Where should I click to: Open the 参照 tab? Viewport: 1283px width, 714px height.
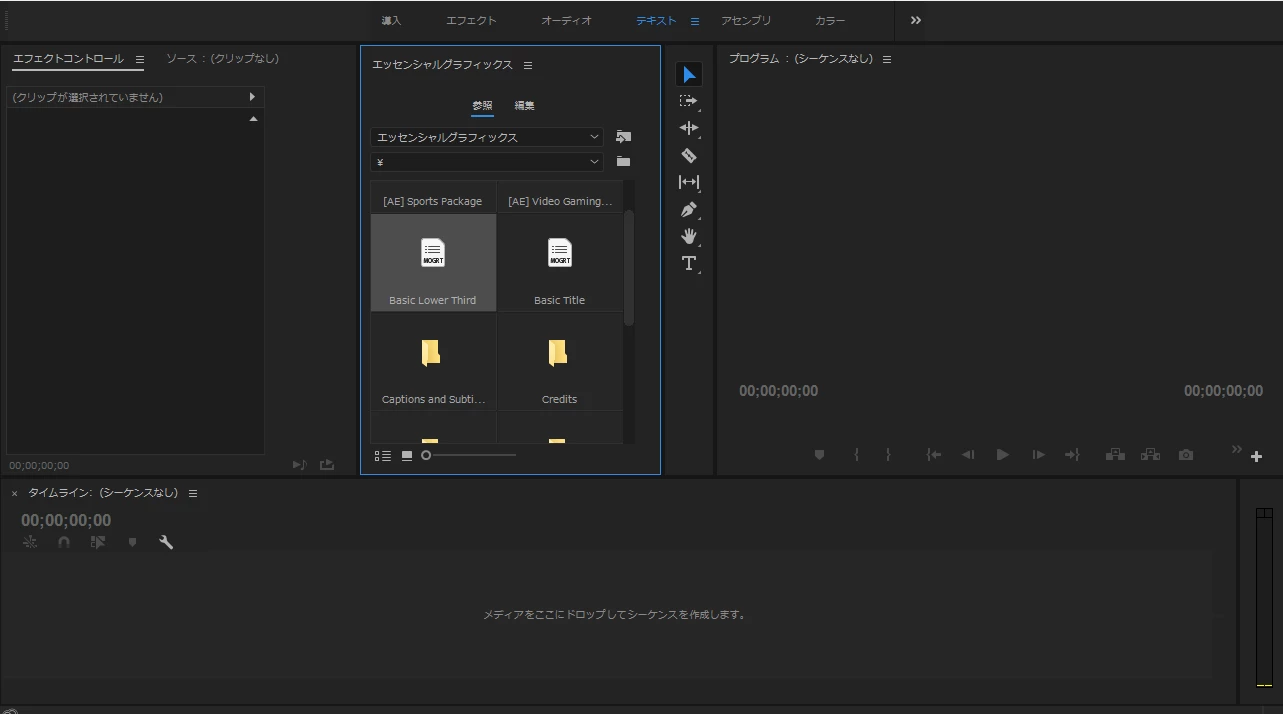482,105
